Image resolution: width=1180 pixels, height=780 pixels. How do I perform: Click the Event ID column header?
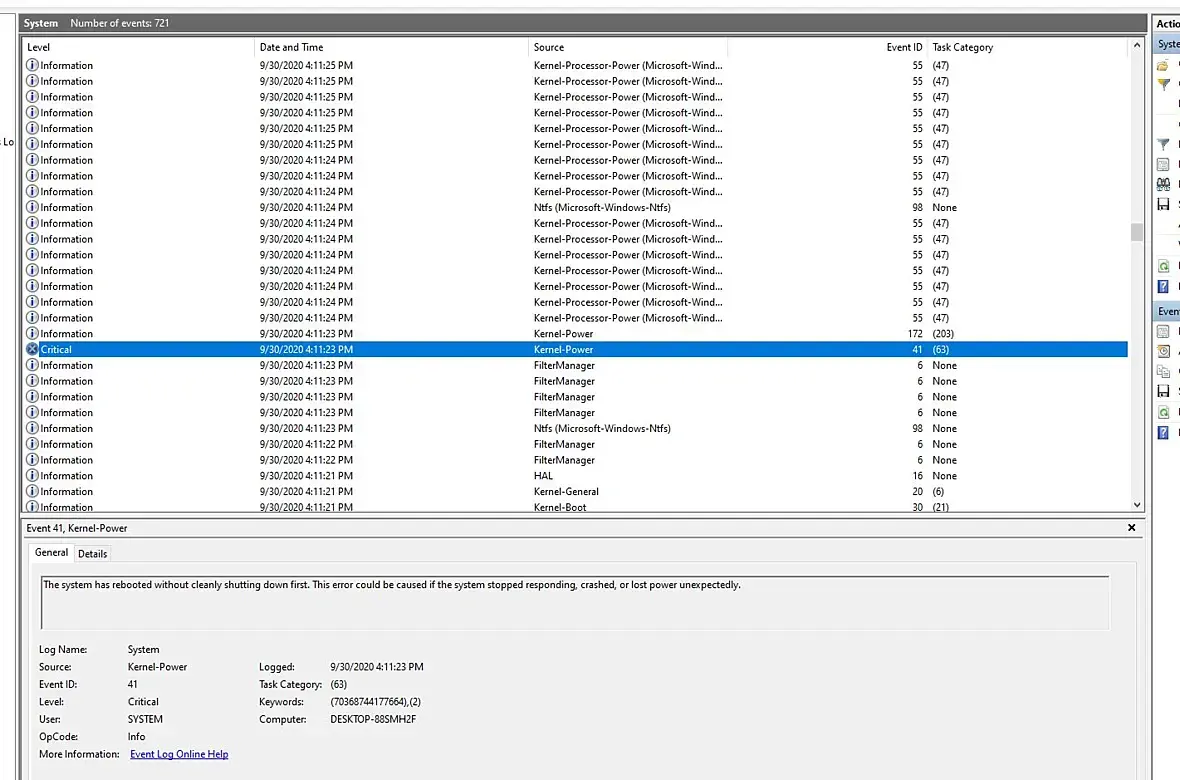pos(828,47)
